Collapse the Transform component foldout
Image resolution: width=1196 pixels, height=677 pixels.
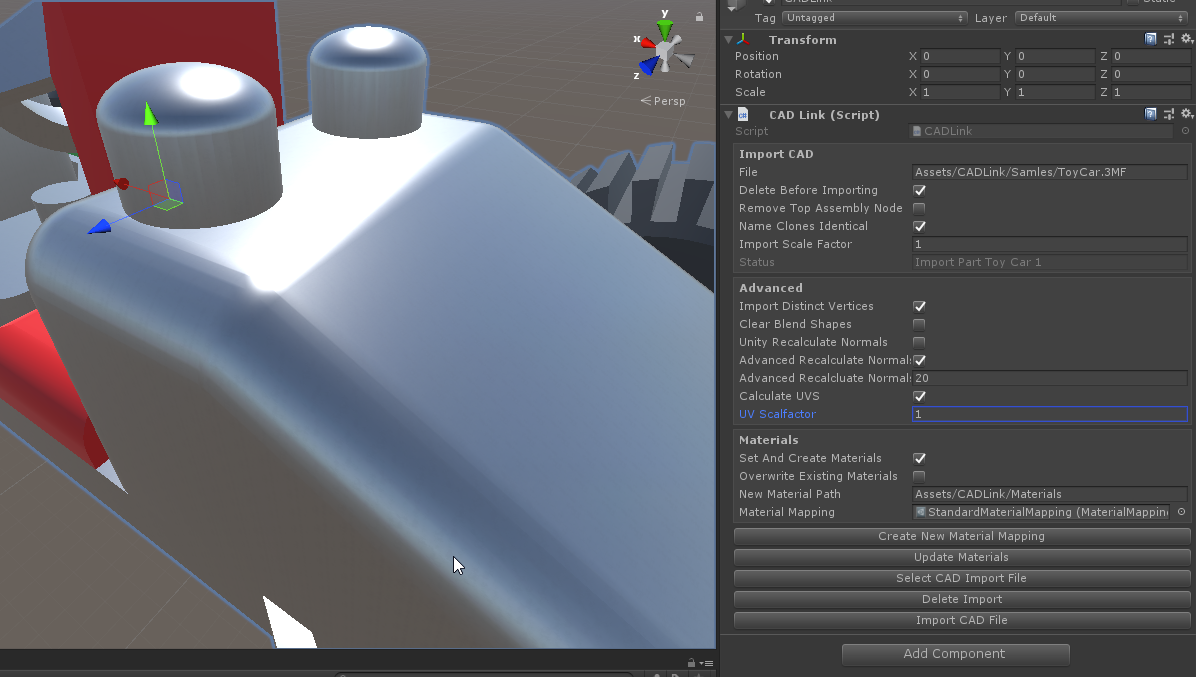click(728, 40)
